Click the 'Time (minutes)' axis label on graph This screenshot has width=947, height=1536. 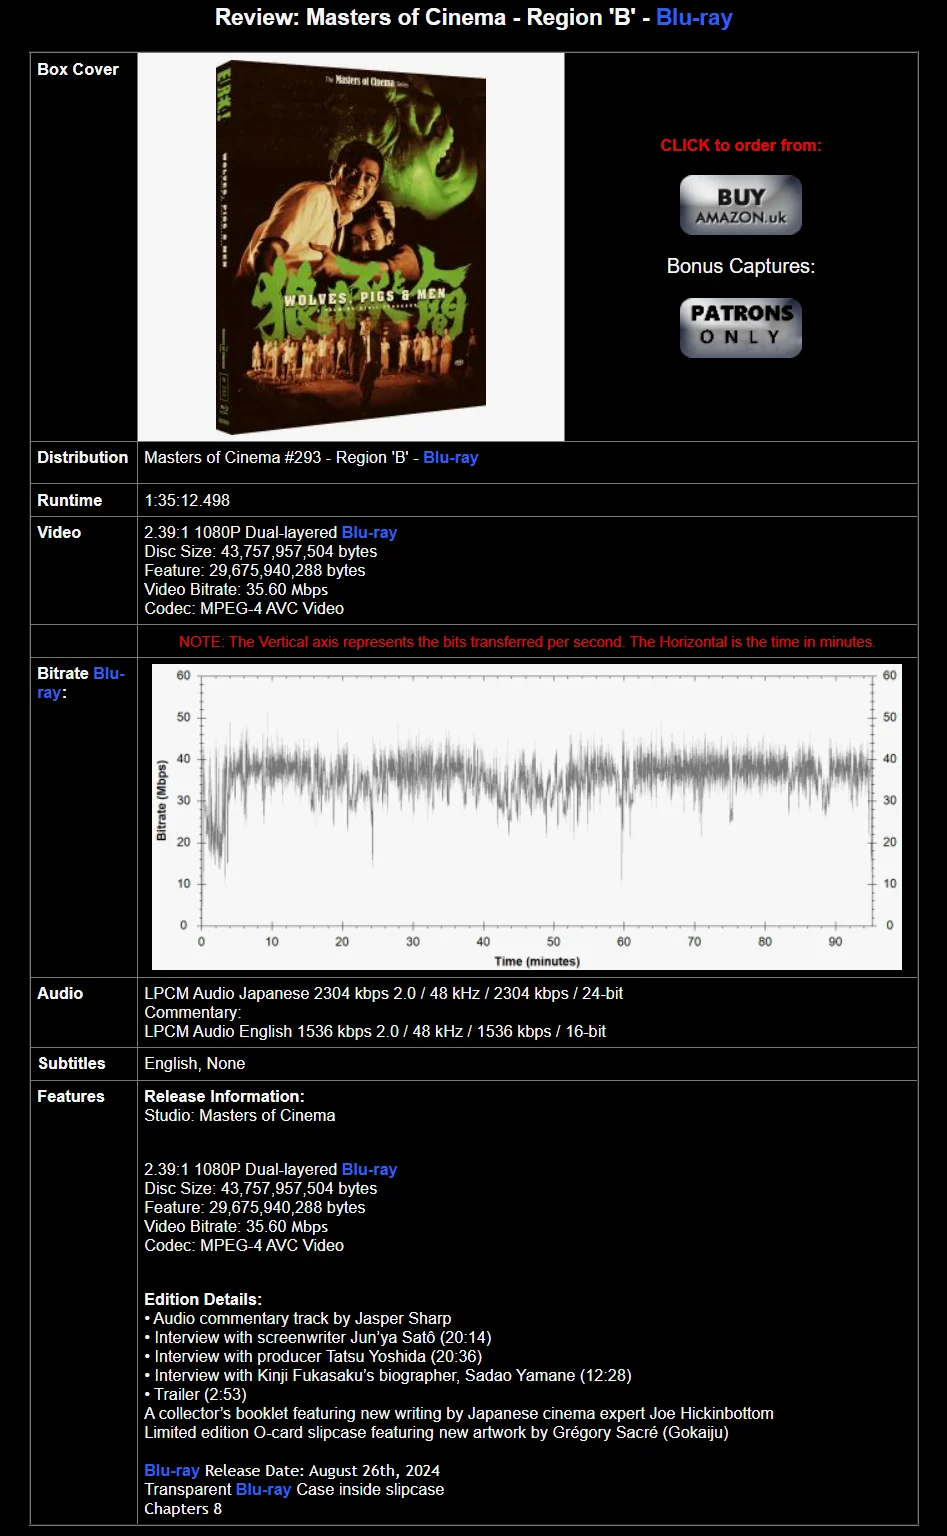pyautogui.click(x=537, y=961)
